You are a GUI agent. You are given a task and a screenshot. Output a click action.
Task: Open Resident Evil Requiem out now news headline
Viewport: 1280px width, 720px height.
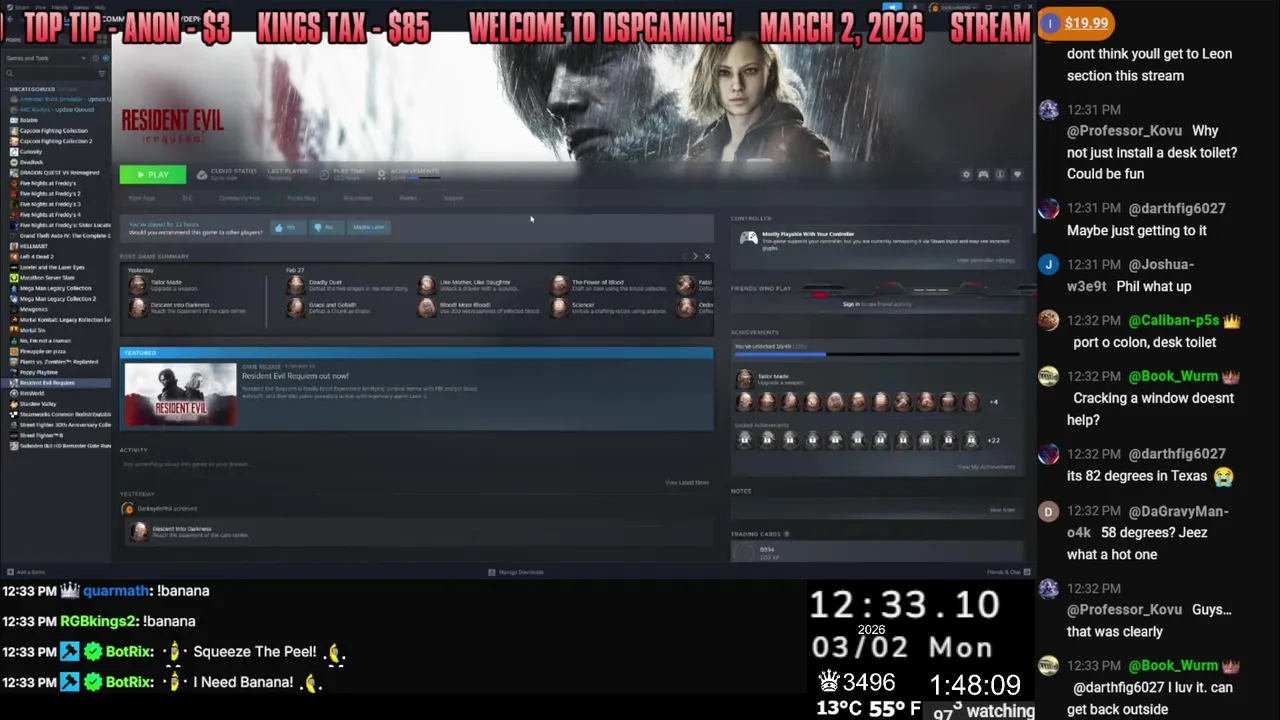(x=295, y=376)
